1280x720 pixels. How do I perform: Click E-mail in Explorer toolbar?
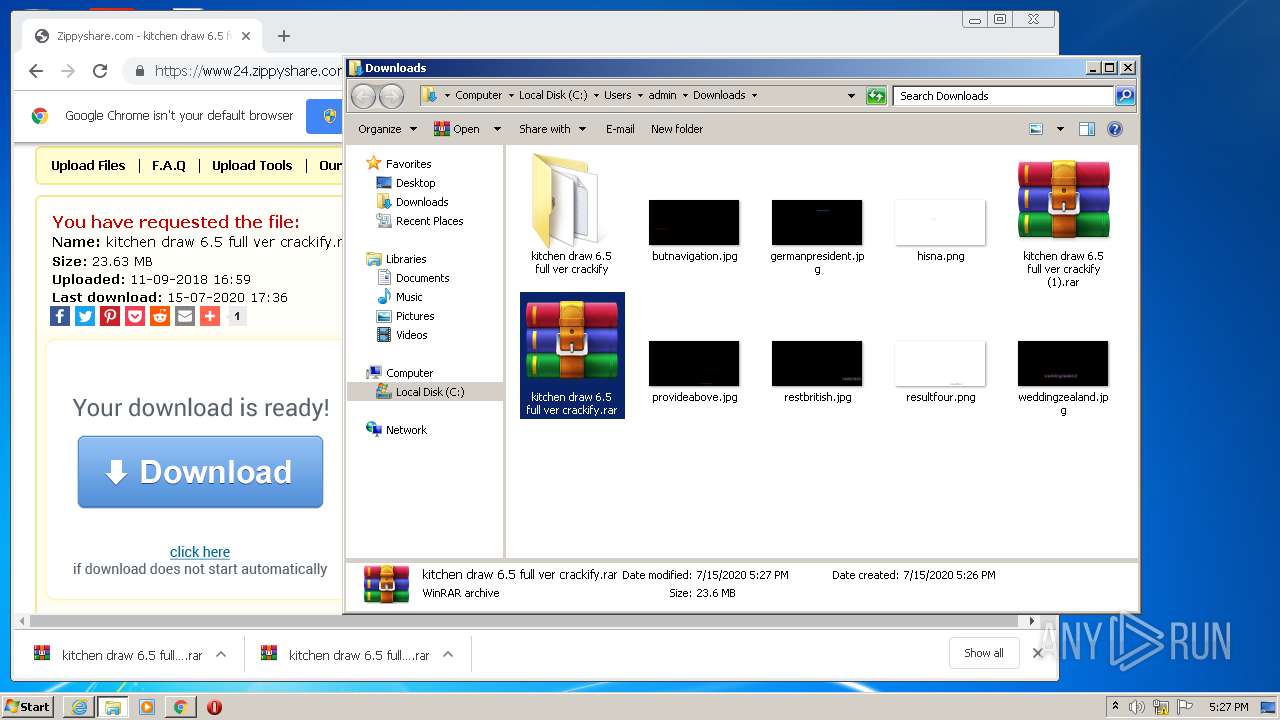[x=620, y=129]
